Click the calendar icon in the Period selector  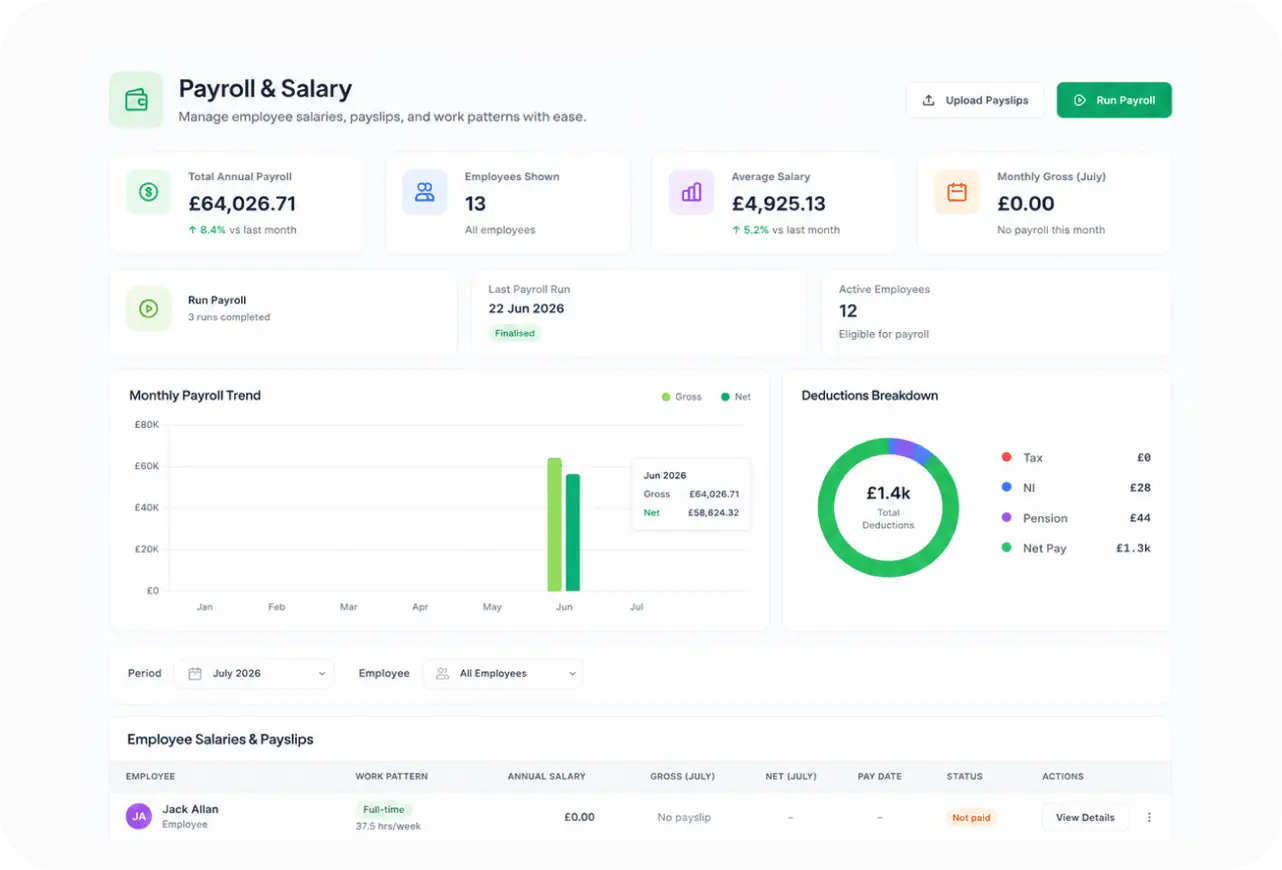coord(195,674)
